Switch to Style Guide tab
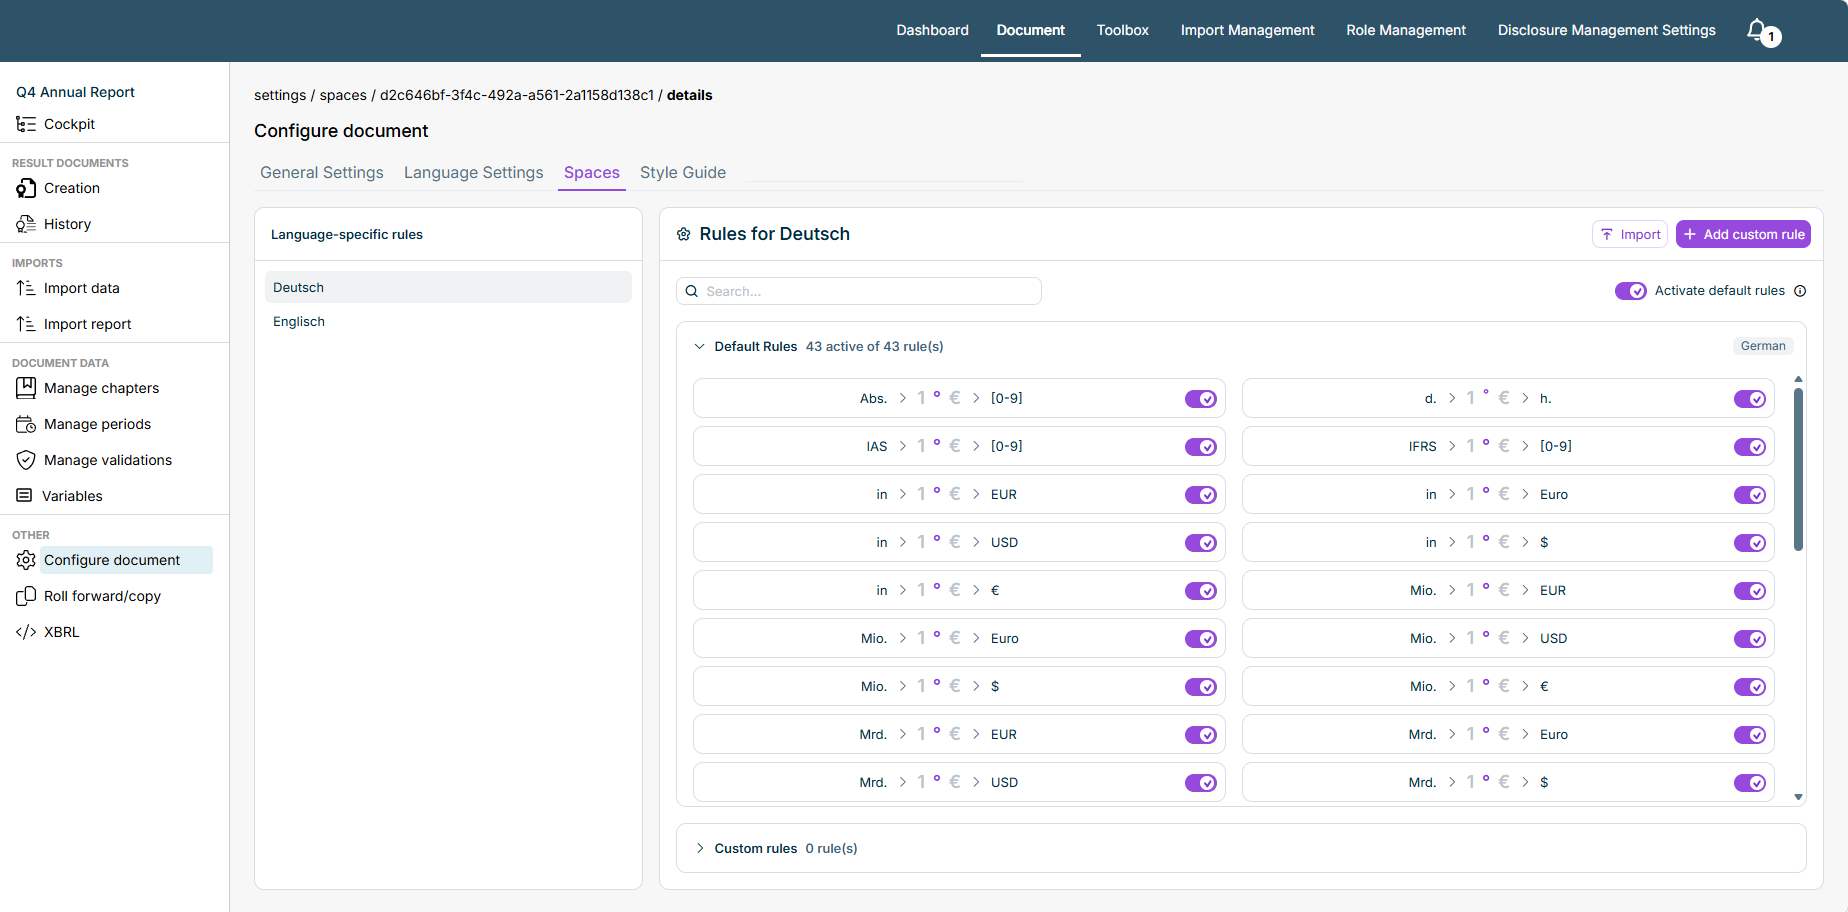Image resolution: width=1848 pixels, height=912 pixels. tap(683, 172)
